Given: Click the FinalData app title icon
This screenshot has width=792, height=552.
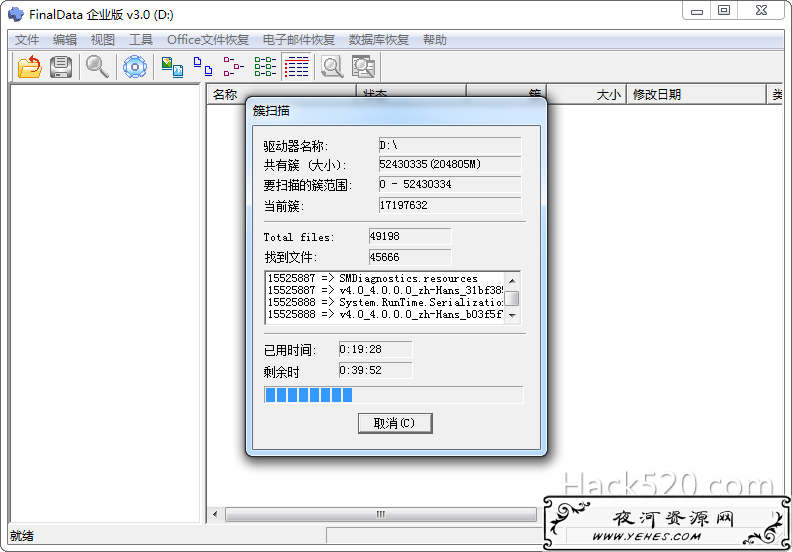Looking at the screenshot, I should click(x=16, y=14).
